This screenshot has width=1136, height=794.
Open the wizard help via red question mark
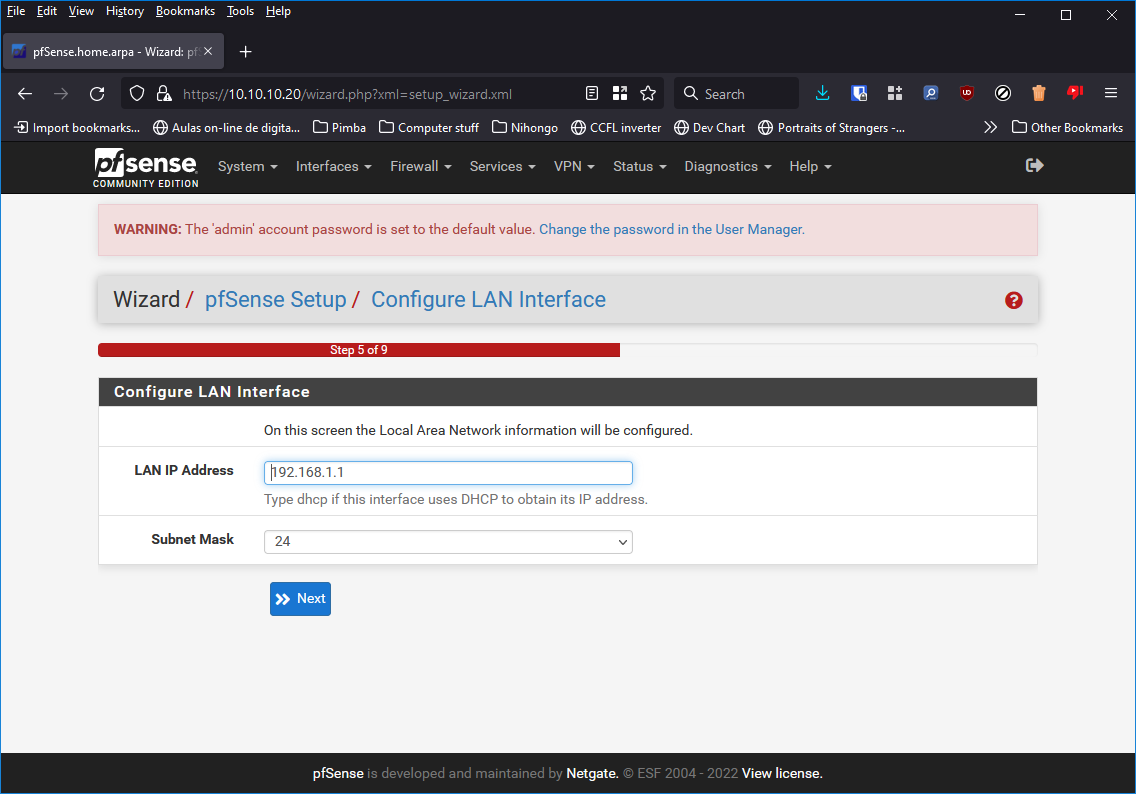point(1013,300)
